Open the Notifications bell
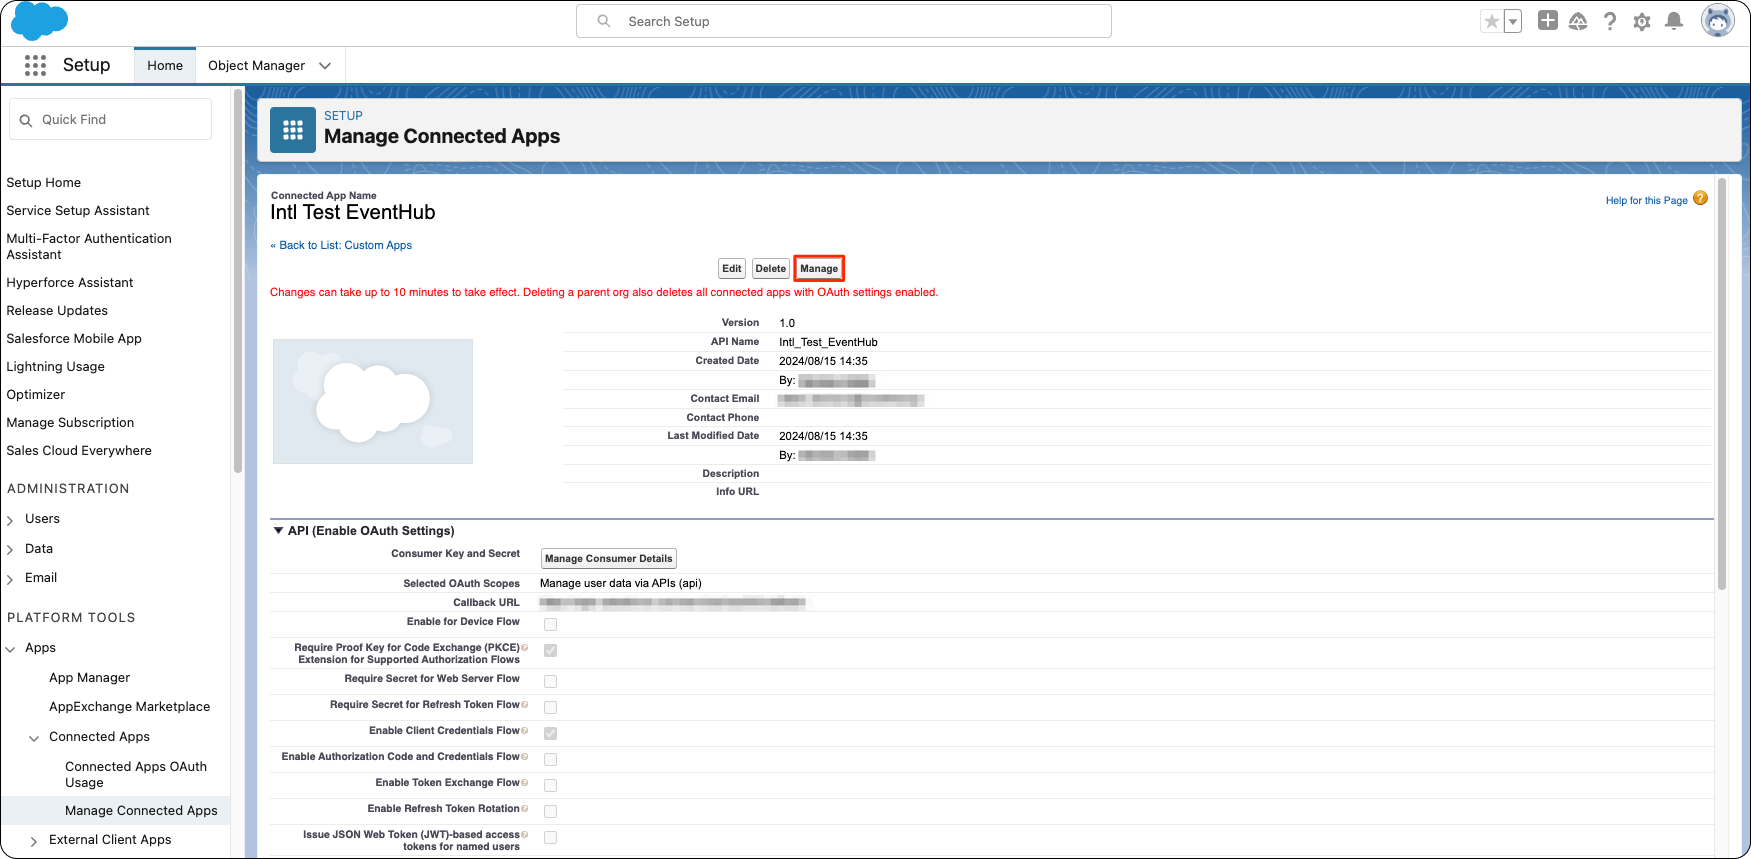 (x=1674, y=21)
